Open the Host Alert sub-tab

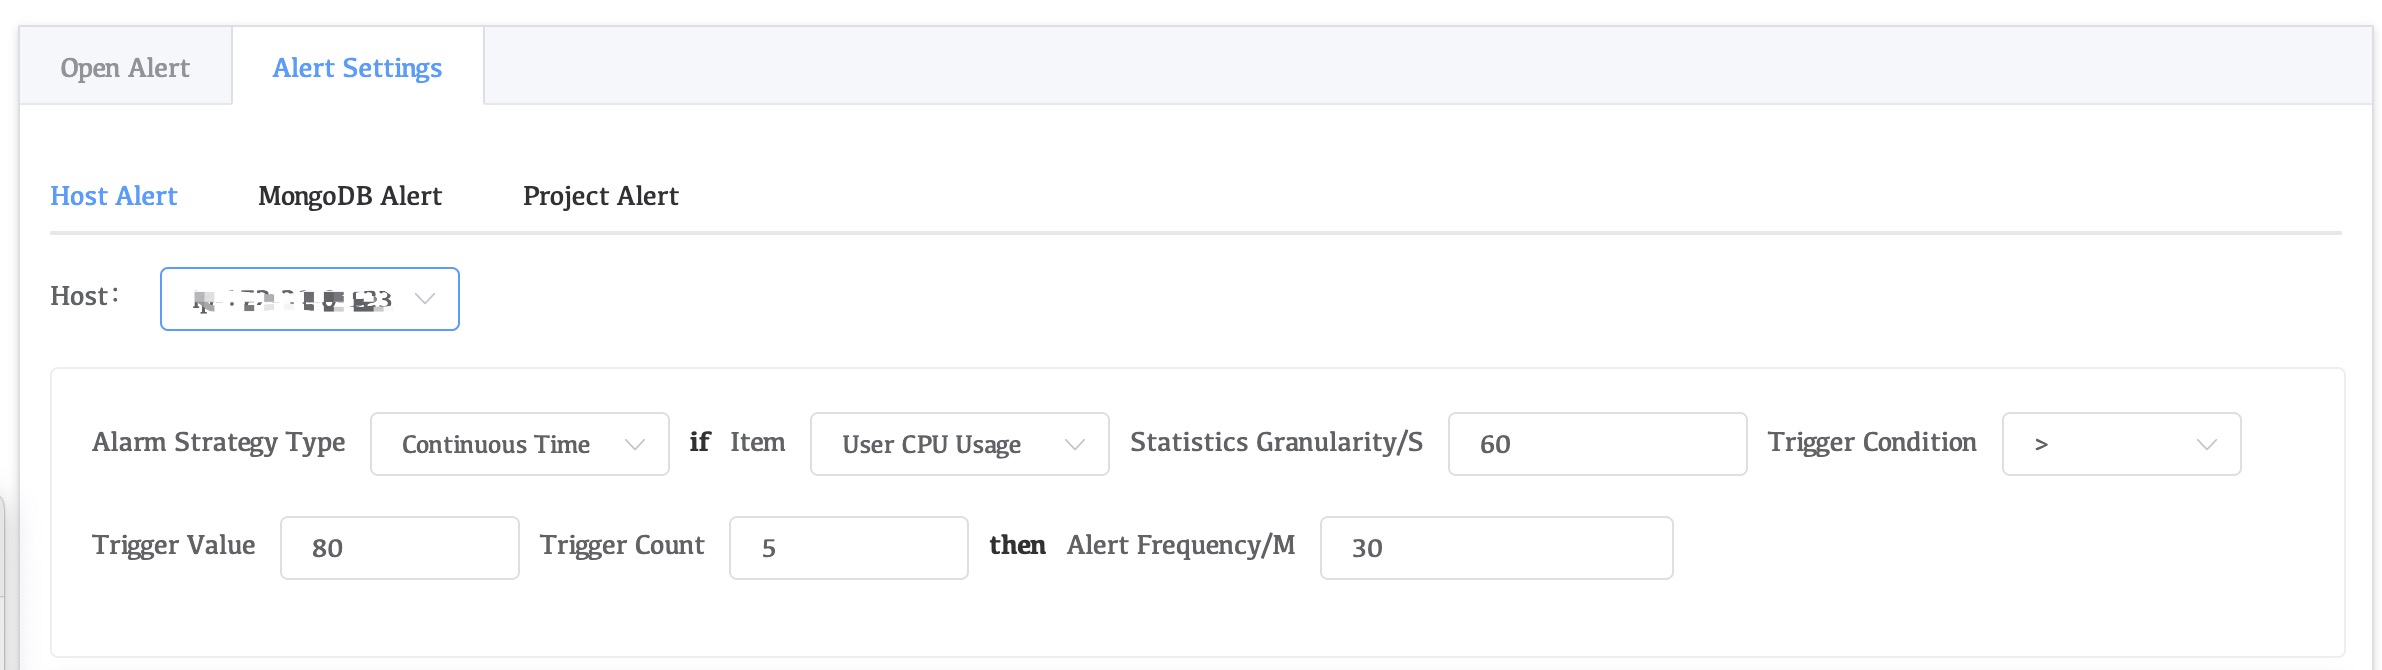(x=114, y=196)
